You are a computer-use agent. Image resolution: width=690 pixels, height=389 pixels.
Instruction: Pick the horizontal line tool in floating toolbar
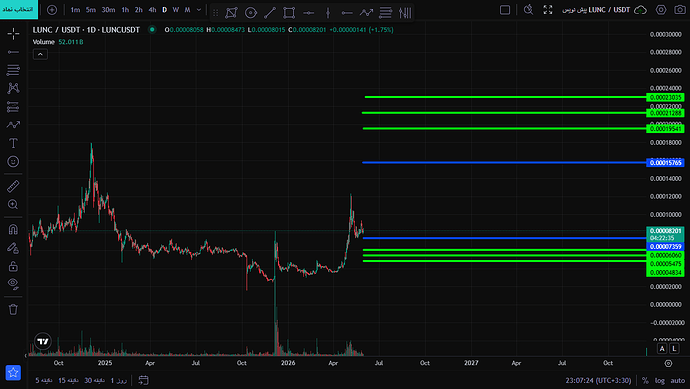[x=308, y=13]
